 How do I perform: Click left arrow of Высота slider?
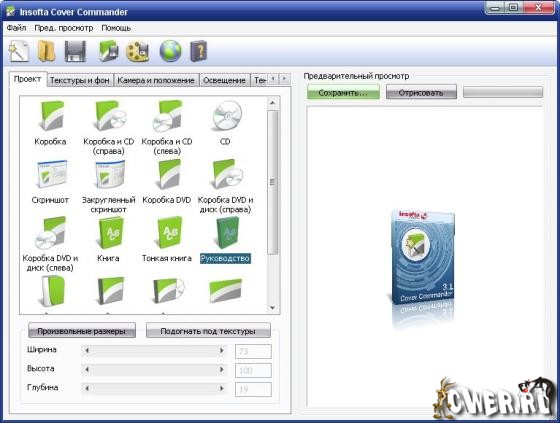point(87,370)
